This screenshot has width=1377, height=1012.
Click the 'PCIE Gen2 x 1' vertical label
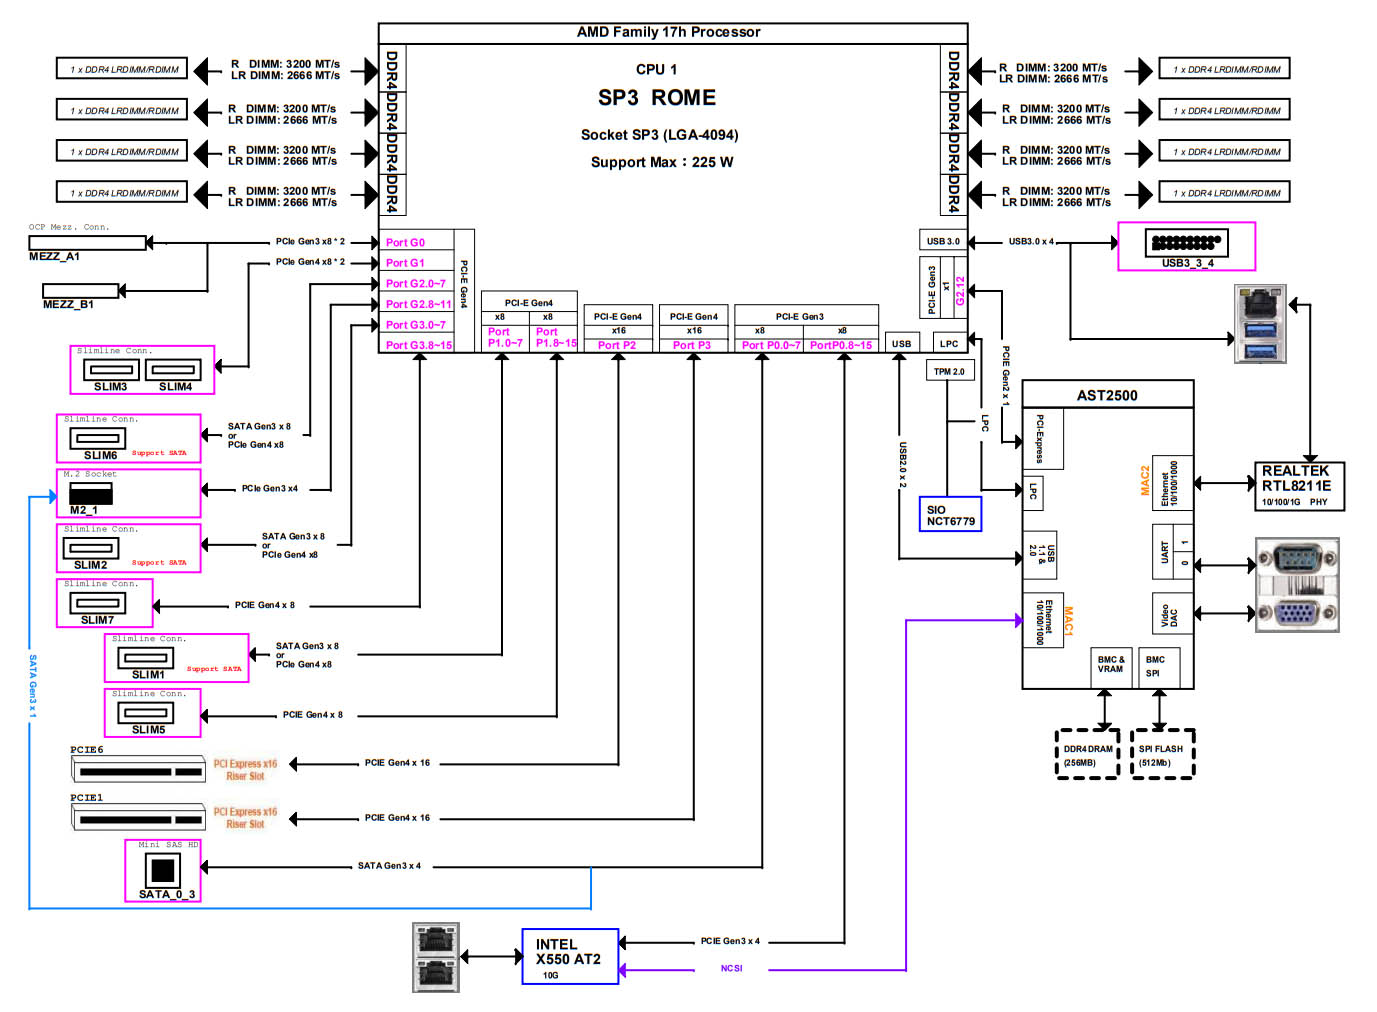pyautogui.click(x=1006, y=376)
